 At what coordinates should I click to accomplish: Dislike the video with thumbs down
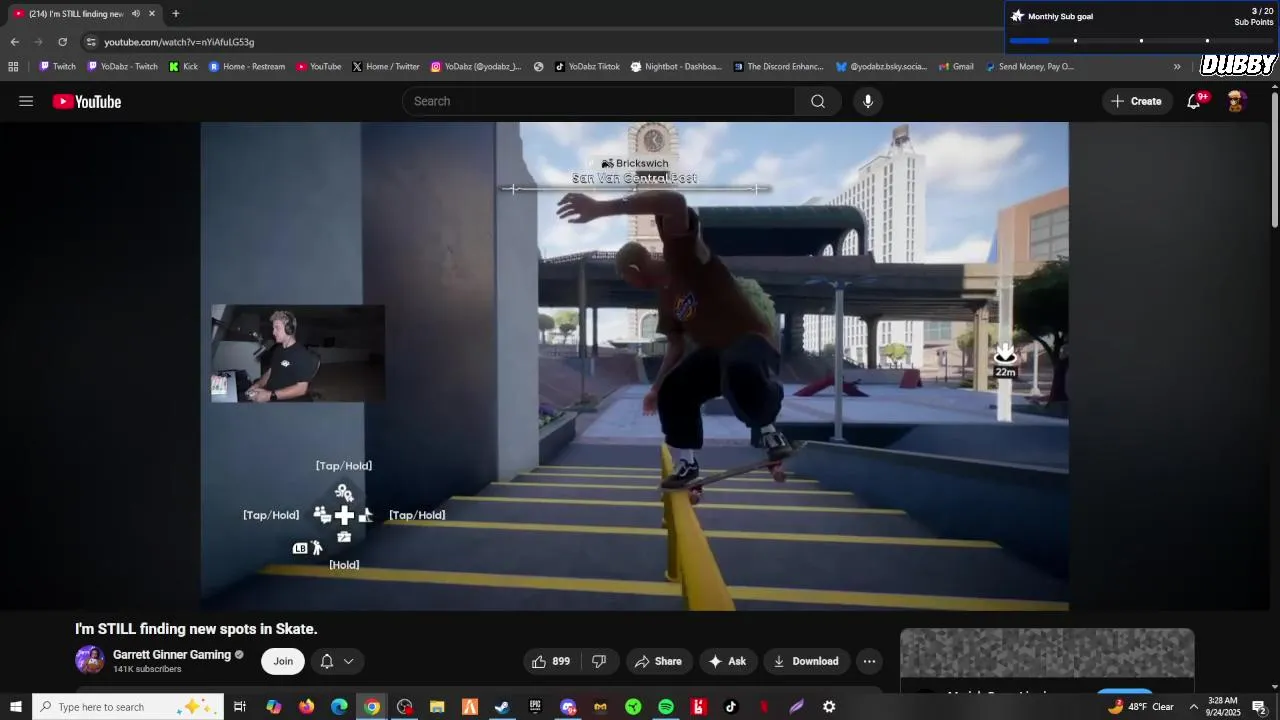coord(599,661)
